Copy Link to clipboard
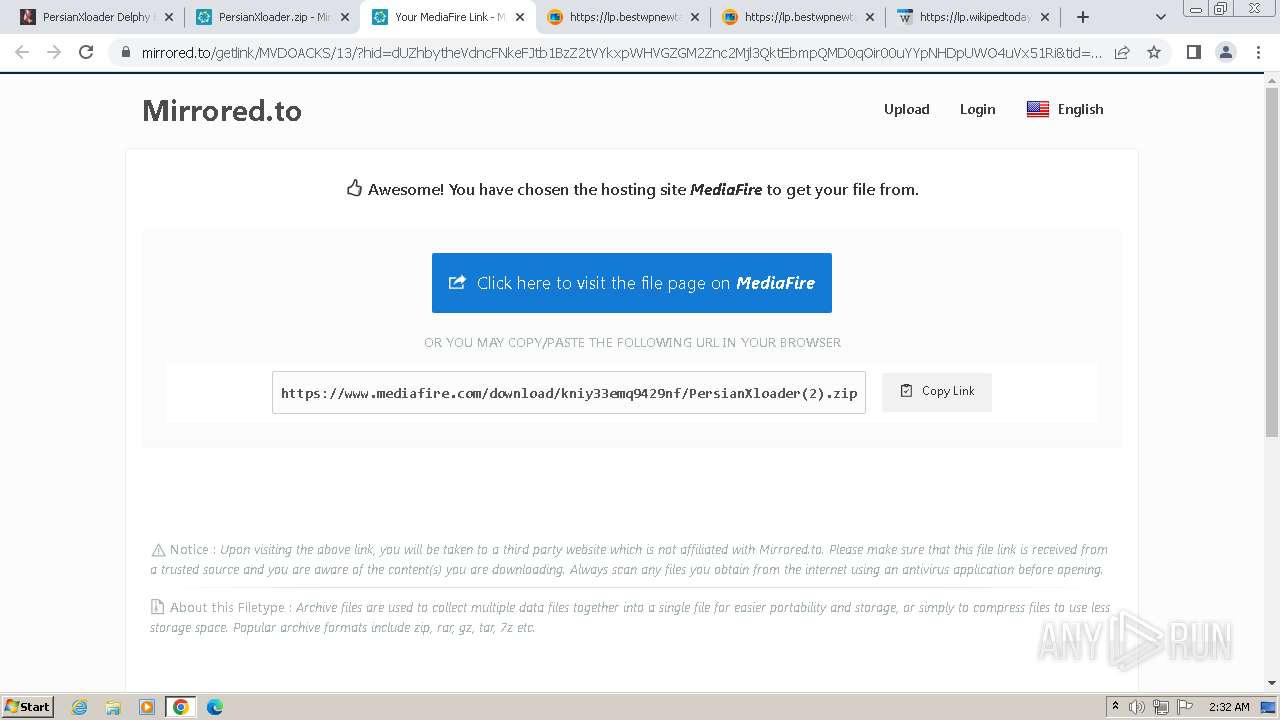This screenshot has height=720, width=1280. [x=937, y=392]
